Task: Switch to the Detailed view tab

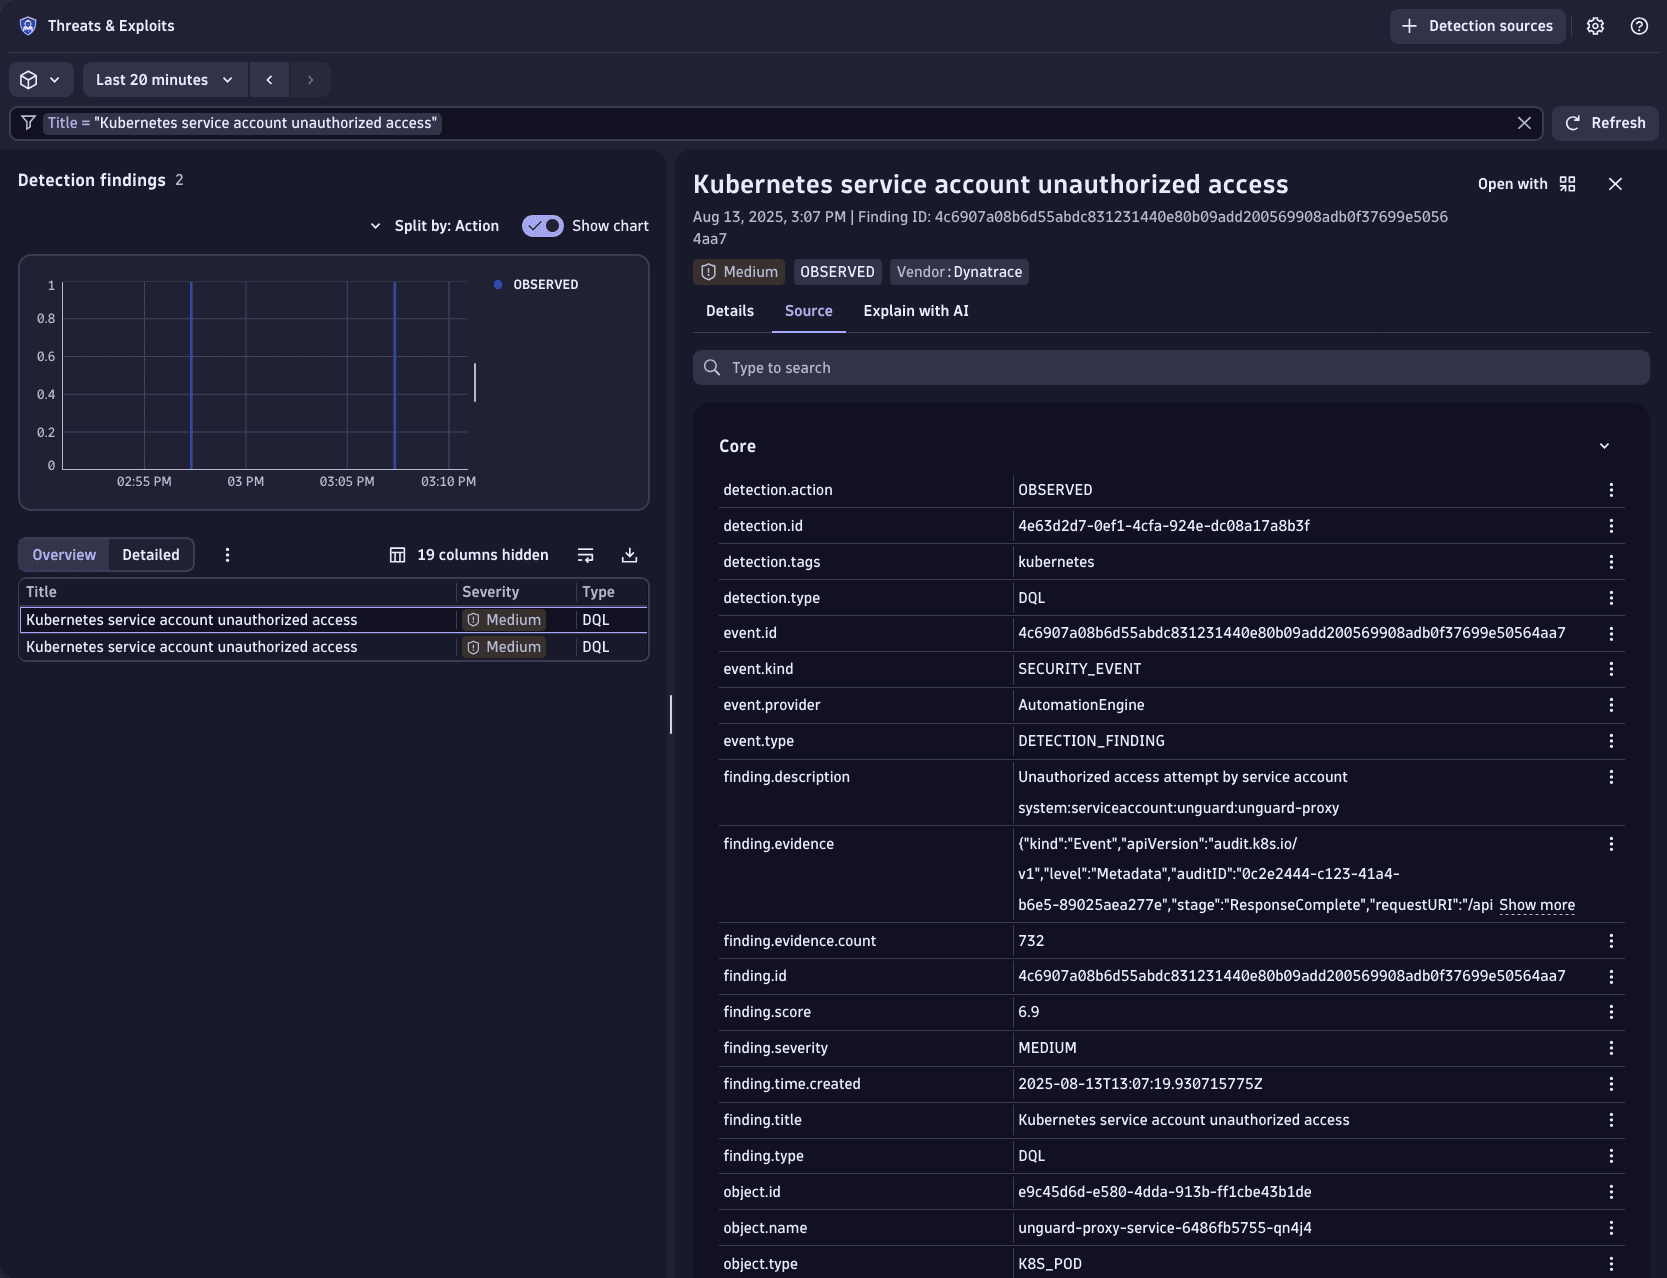Action: tap(151, 555)
